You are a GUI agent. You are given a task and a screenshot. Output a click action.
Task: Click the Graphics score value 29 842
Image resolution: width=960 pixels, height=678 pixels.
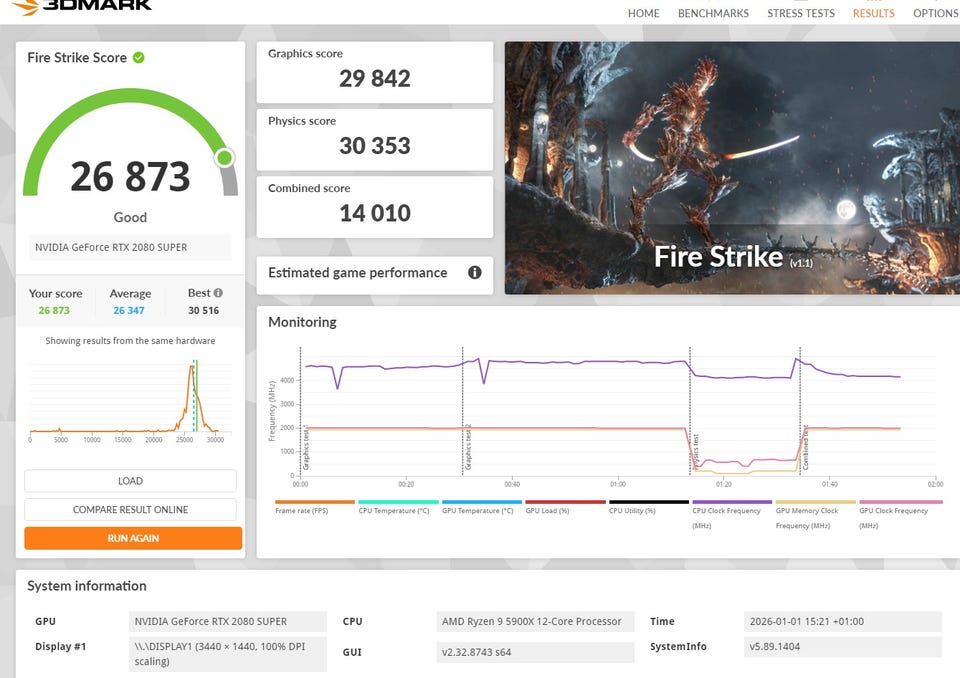[x=375, y=78]
